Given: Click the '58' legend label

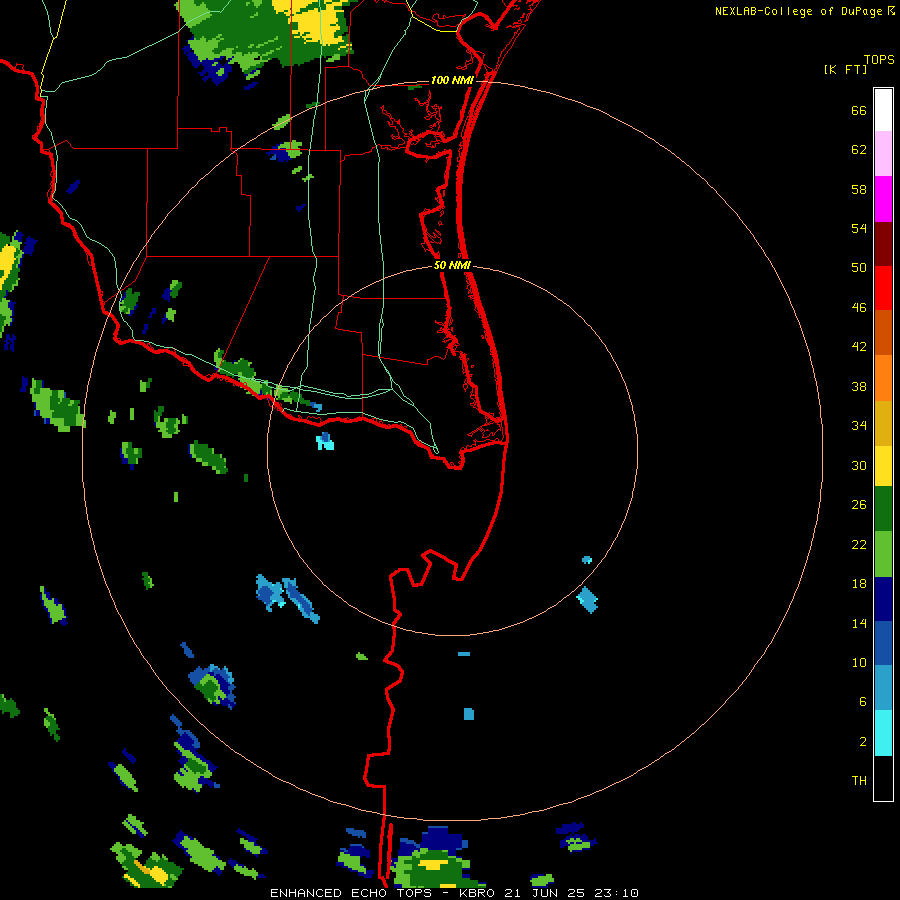Looking at the screenshot, I should 859,189.
